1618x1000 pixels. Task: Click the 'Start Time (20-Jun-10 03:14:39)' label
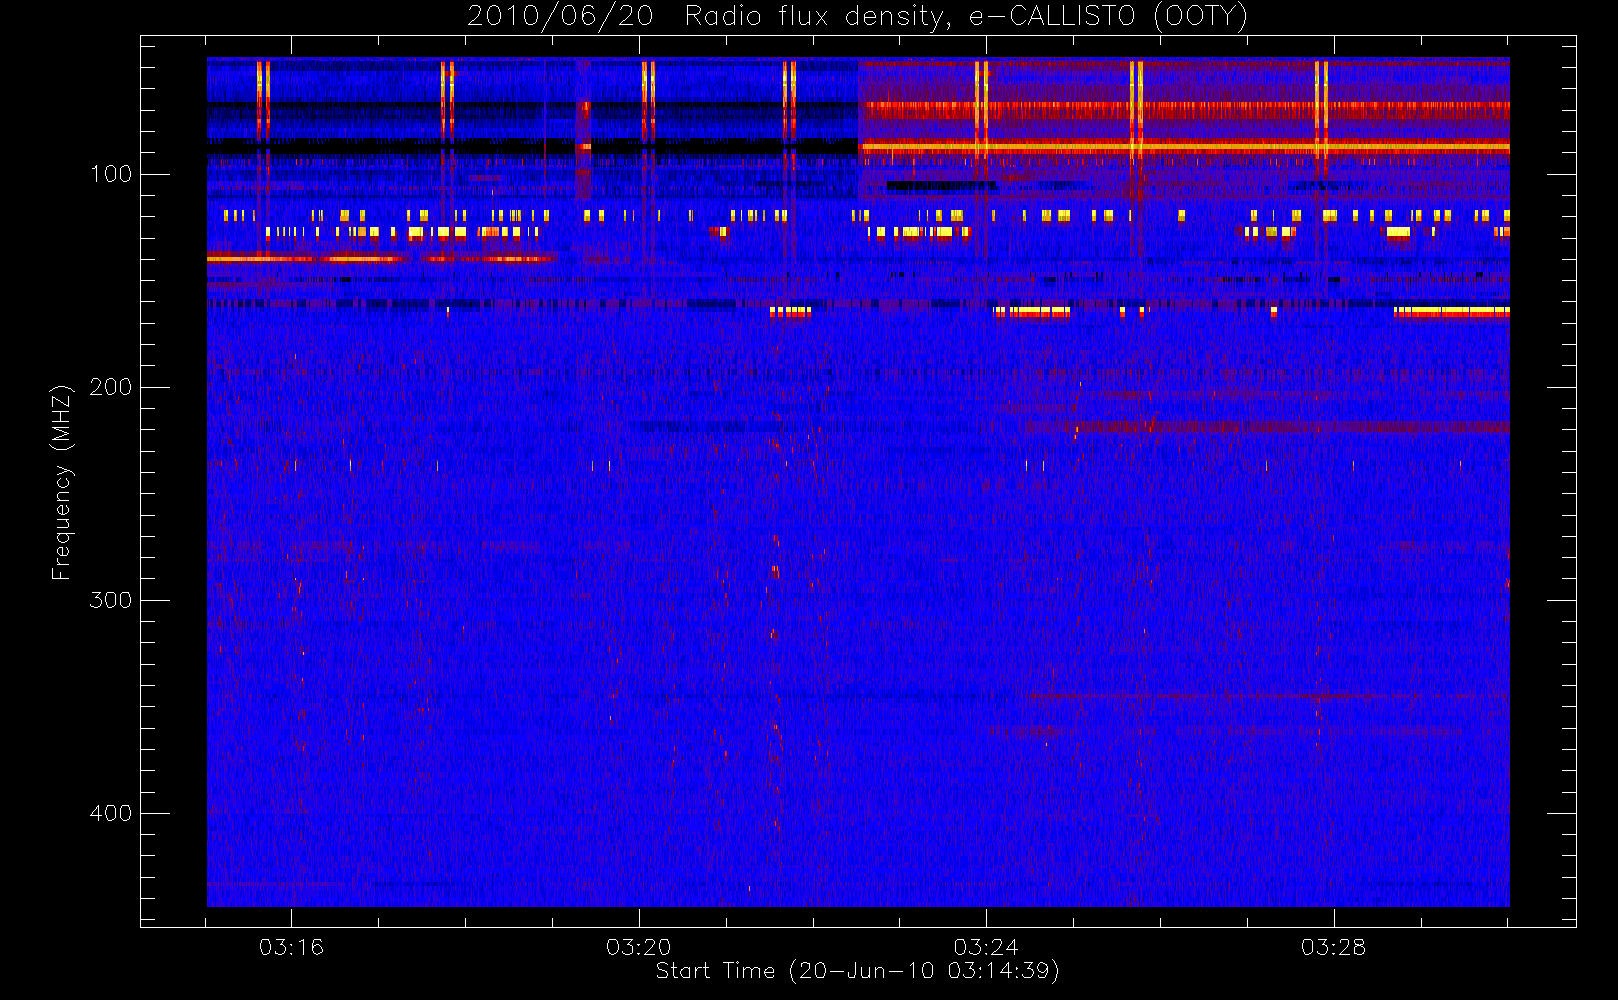pos(857,971)
